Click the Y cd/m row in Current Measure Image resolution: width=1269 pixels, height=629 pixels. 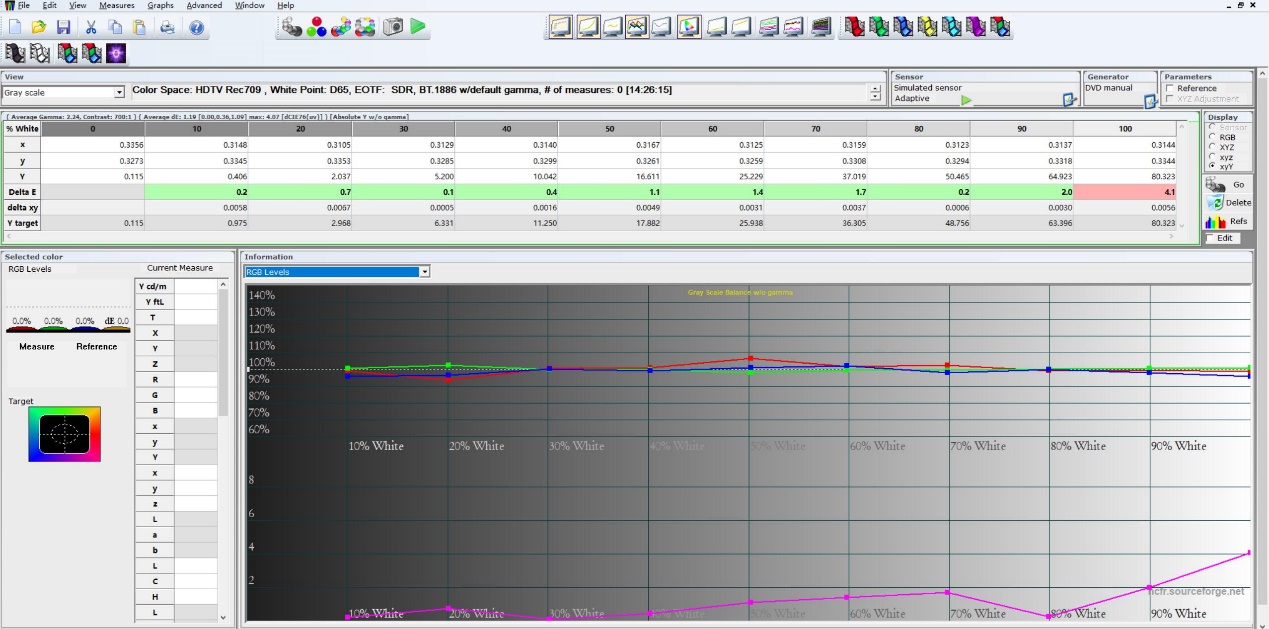176,286
